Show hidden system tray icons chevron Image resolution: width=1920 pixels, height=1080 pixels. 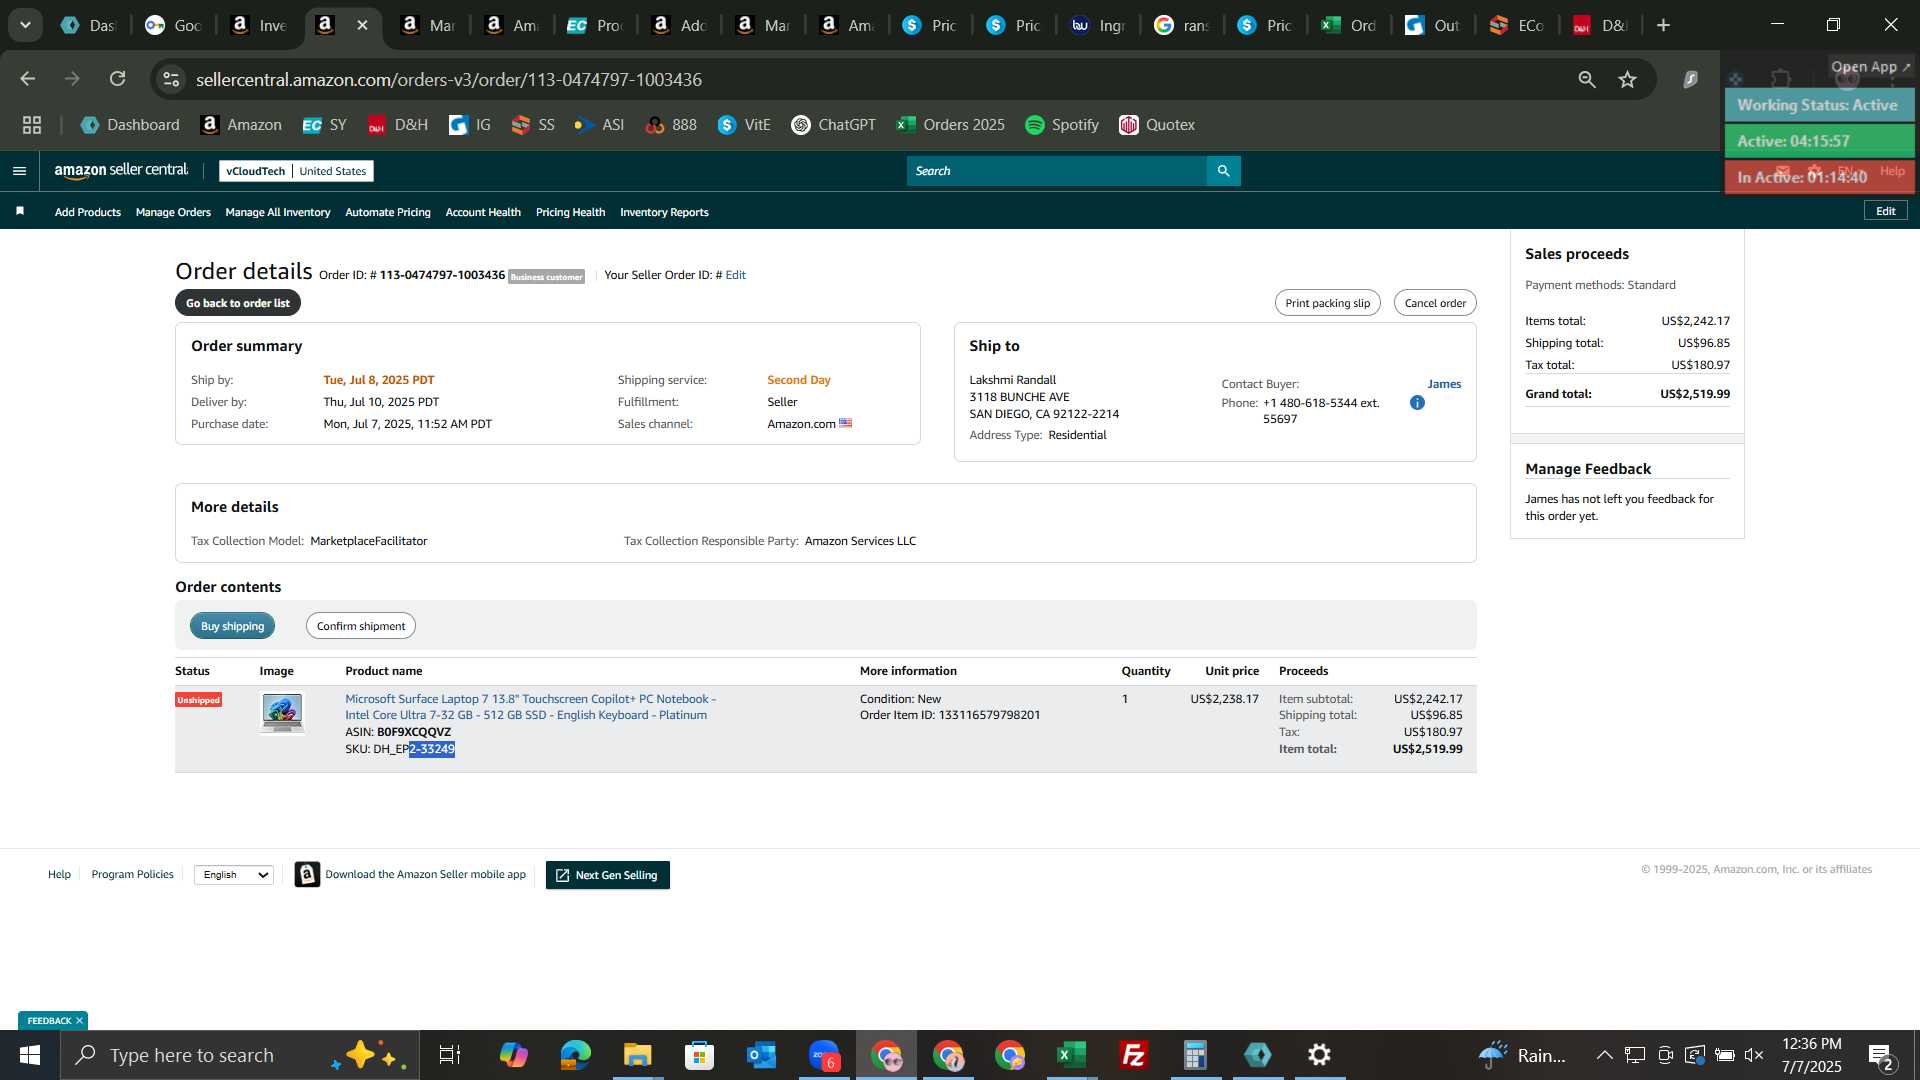pos(1604,1055)
